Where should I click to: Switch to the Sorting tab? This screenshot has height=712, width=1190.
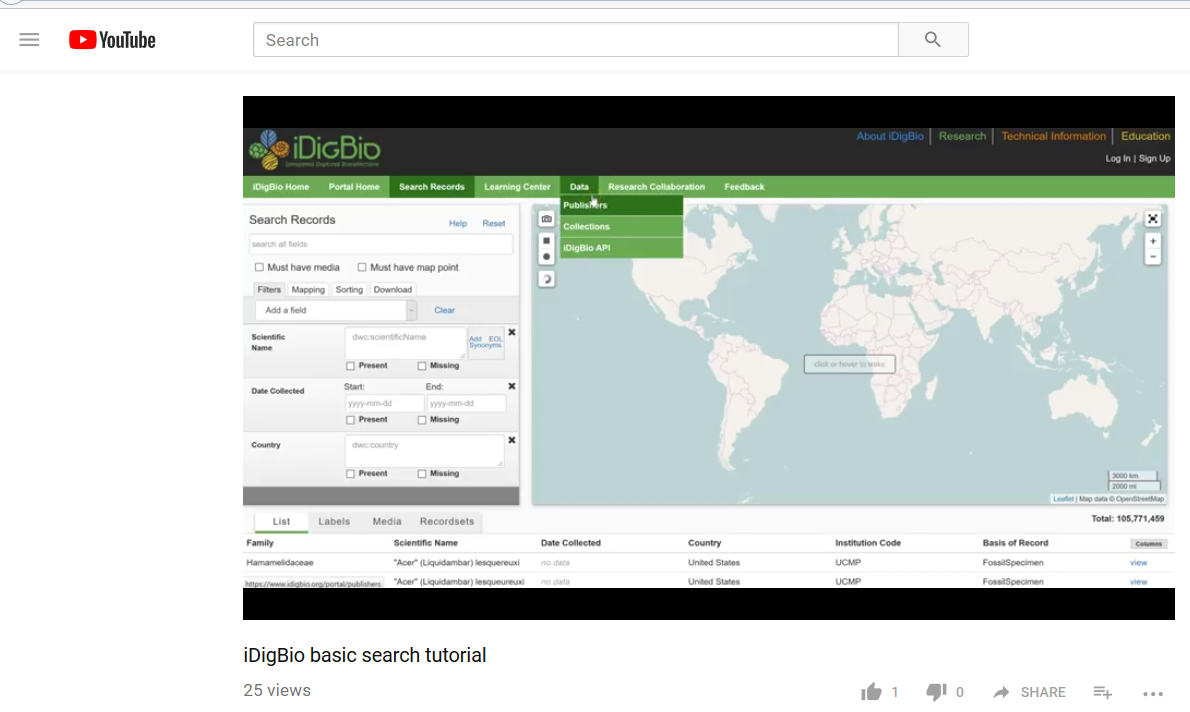(x=349, y=289)
